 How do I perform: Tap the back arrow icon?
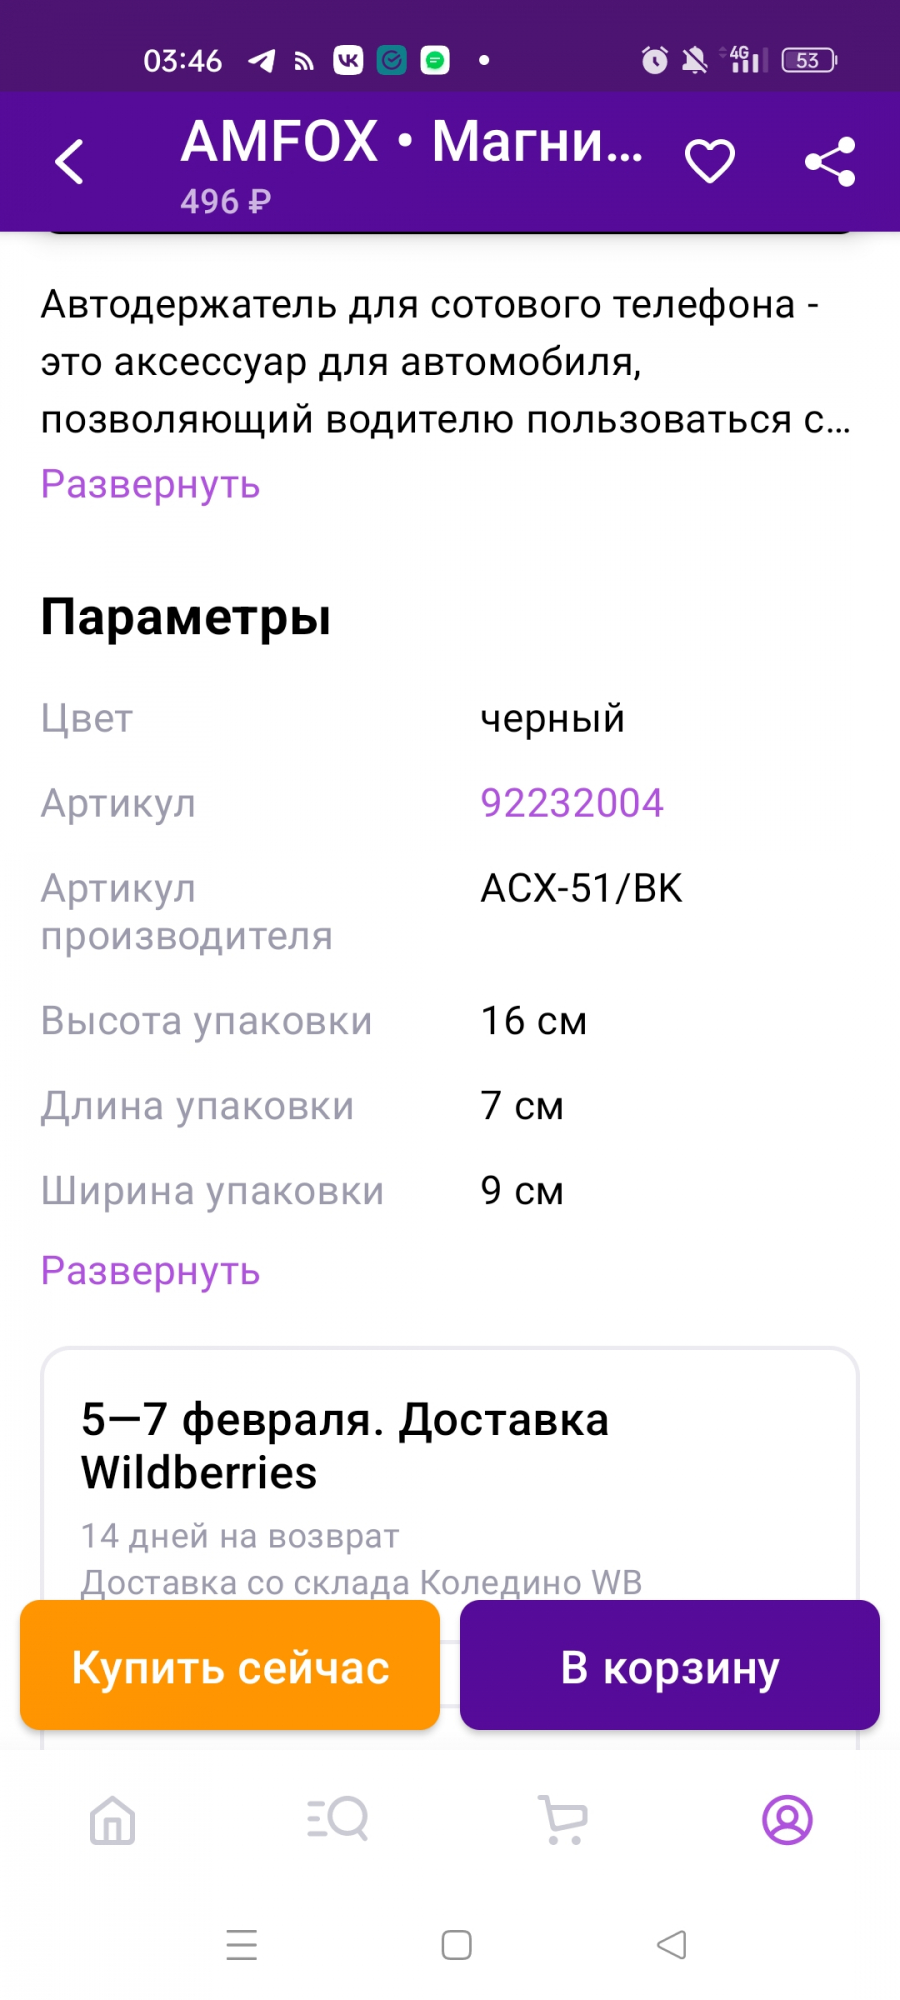(x=69, y=161)
